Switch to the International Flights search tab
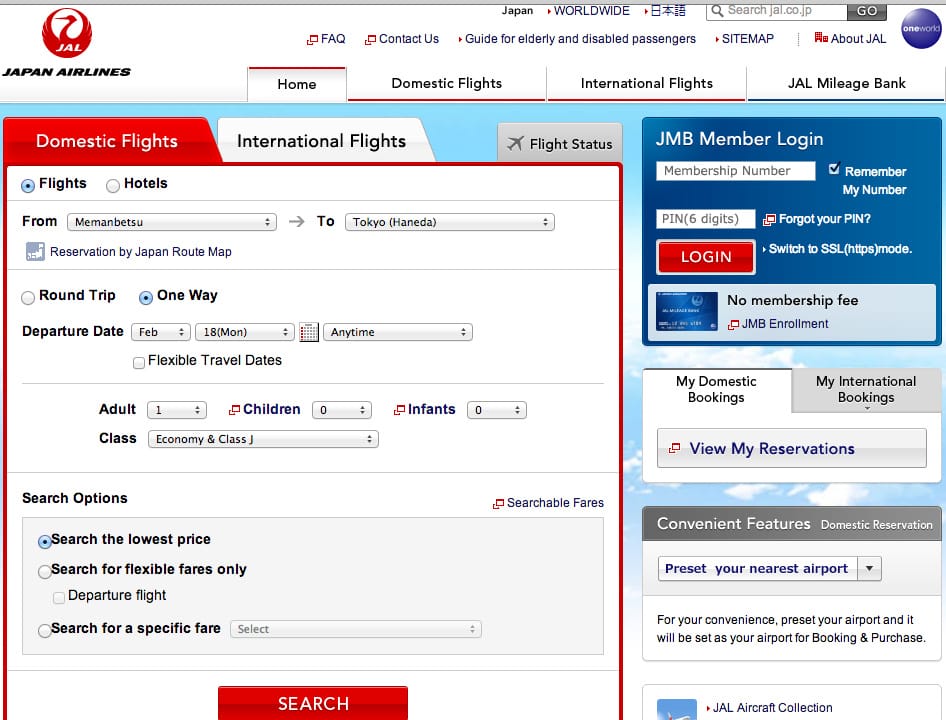This screenshot has width=946, height=720. coord(321,141)
